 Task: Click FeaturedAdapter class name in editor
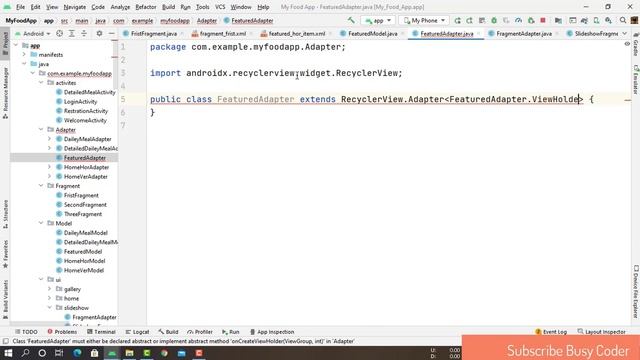click(x=256, y=99)
